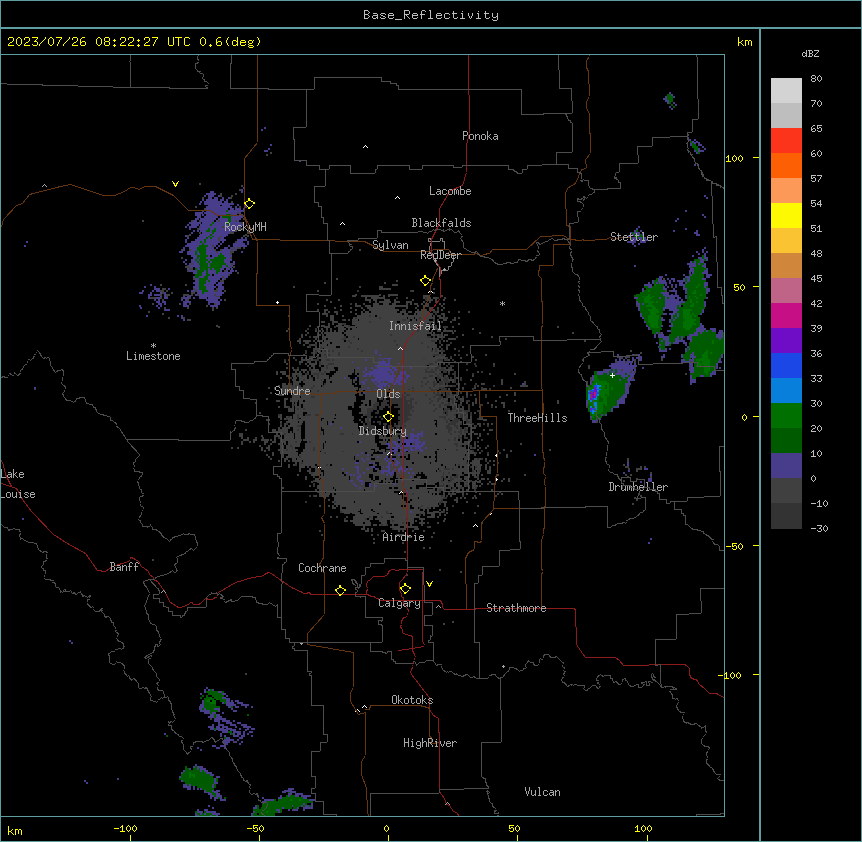Click the -30 value on dBZ scale
The image size is (862, 842).
click(x=819, y=528)
